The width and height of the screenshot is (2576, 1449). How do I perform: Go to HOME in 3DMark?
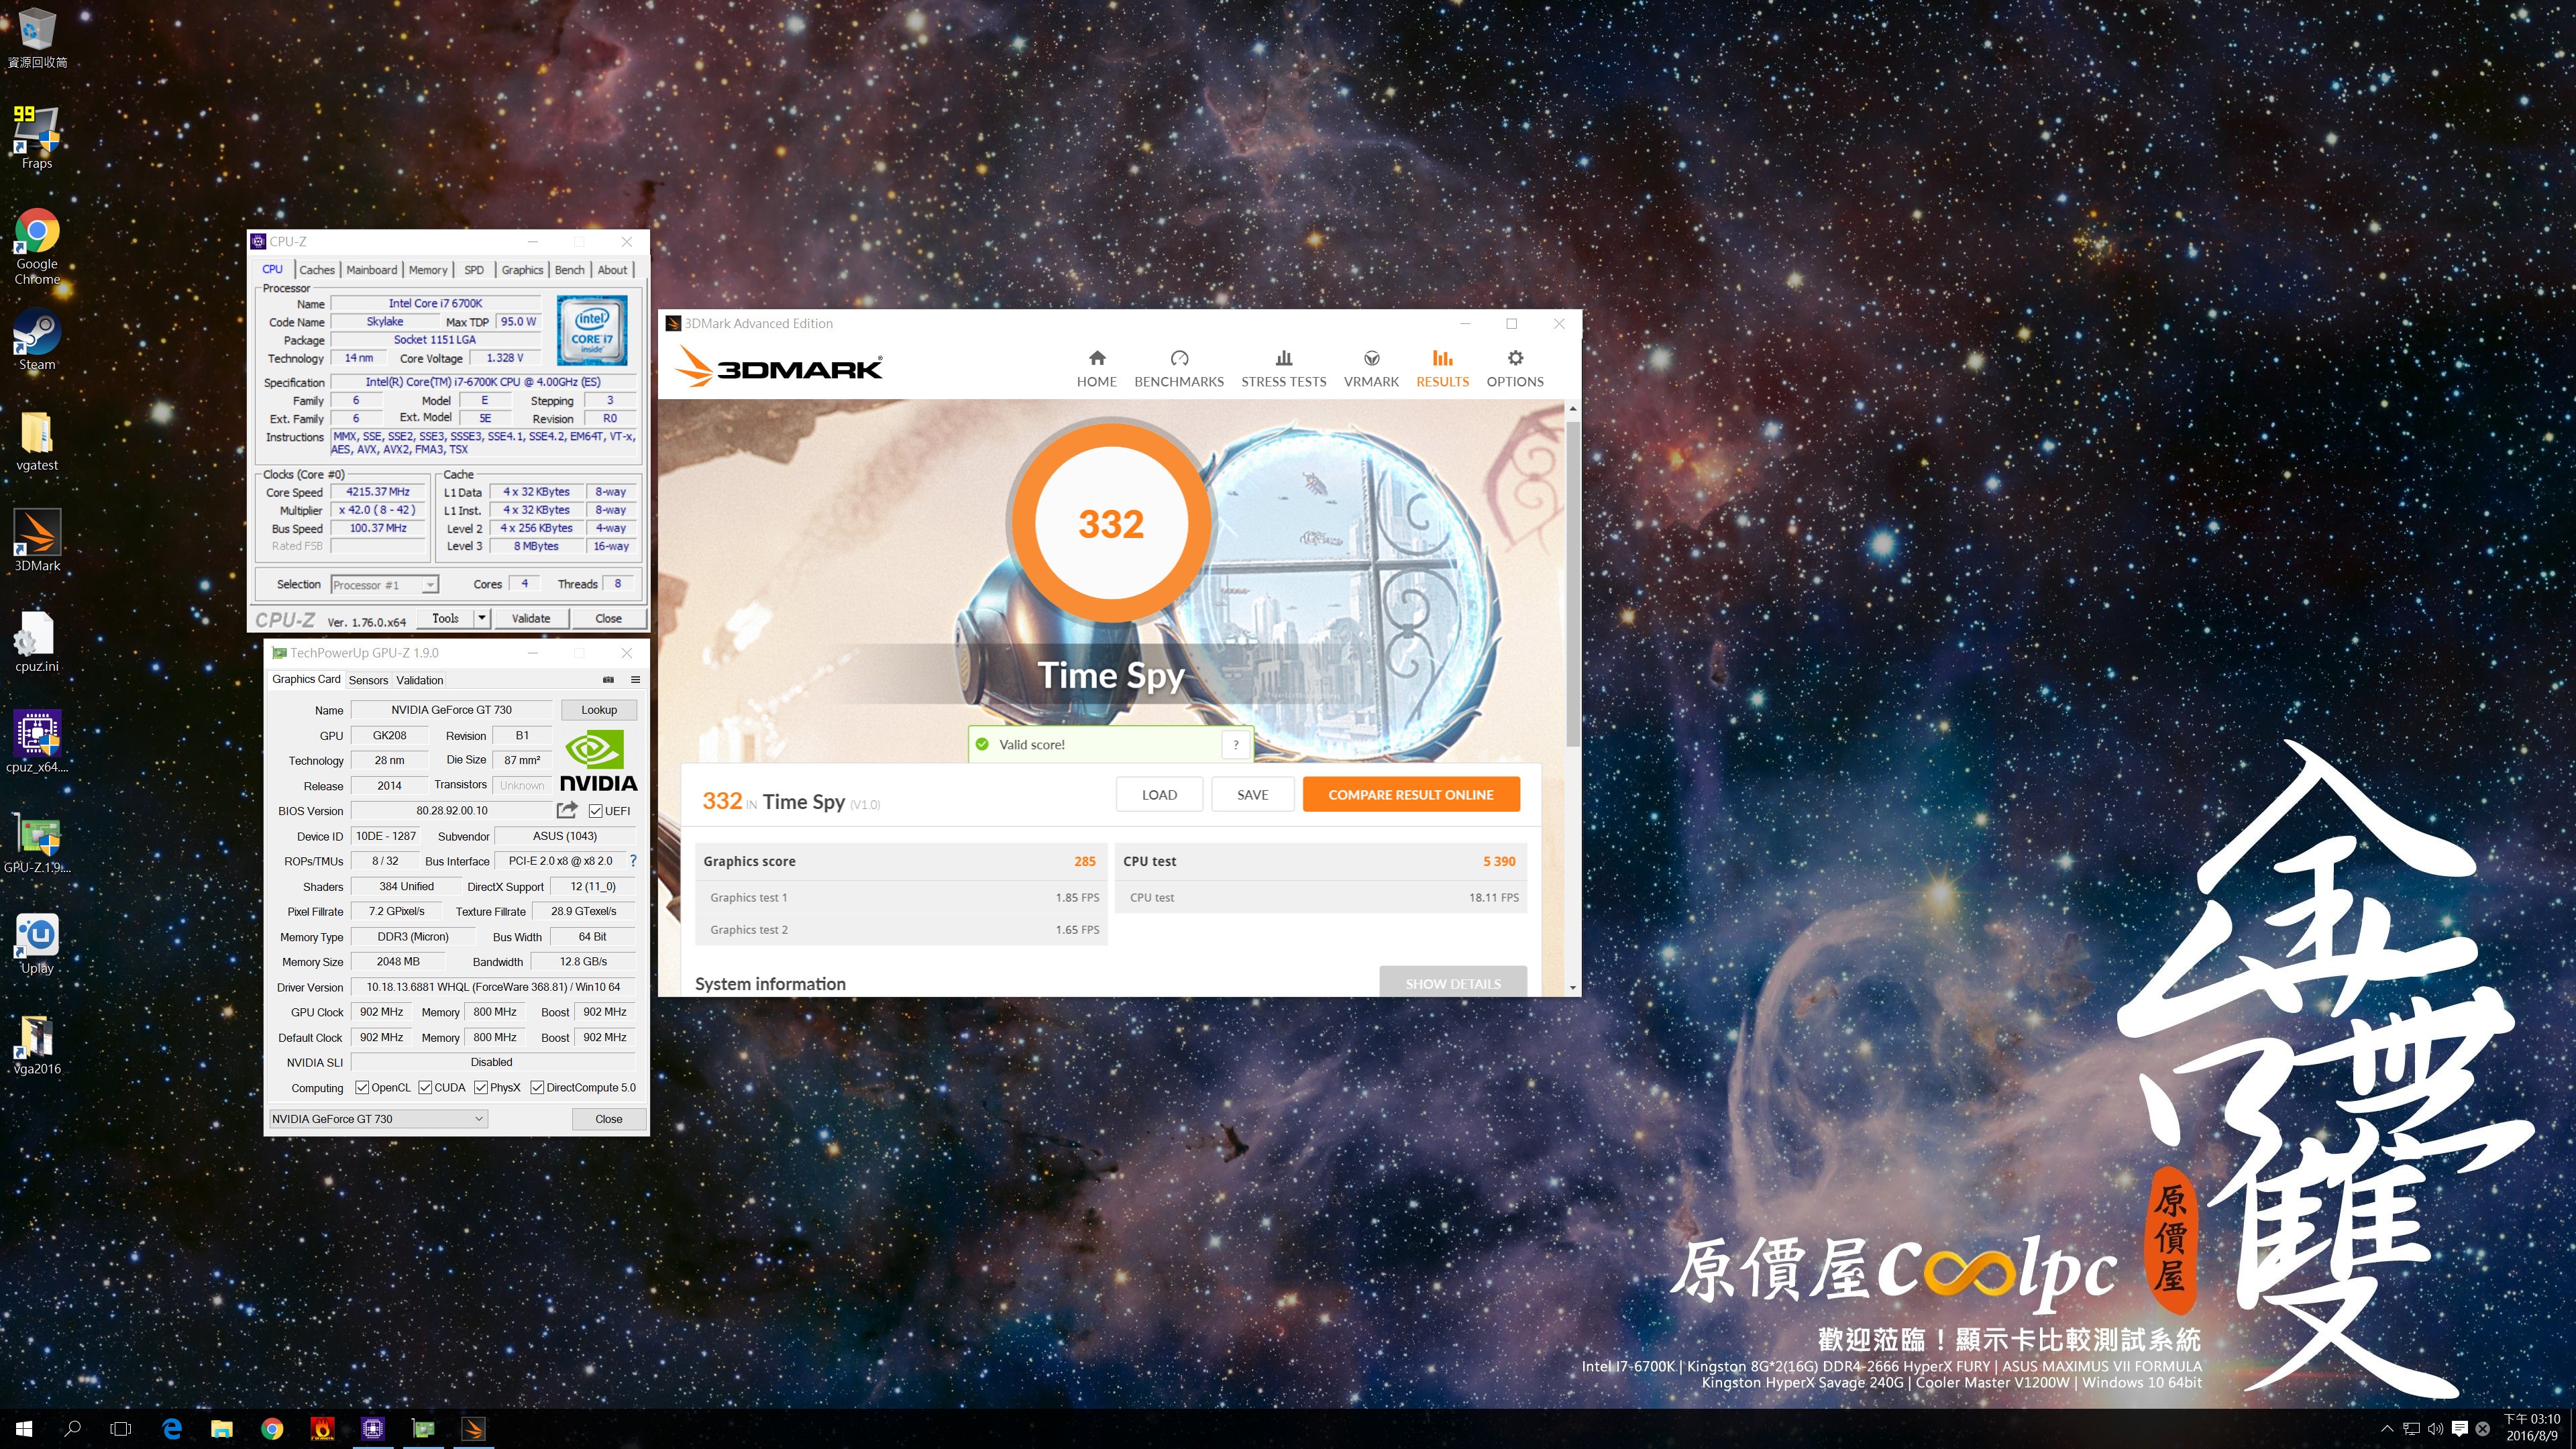click(x=1096, y=369)
